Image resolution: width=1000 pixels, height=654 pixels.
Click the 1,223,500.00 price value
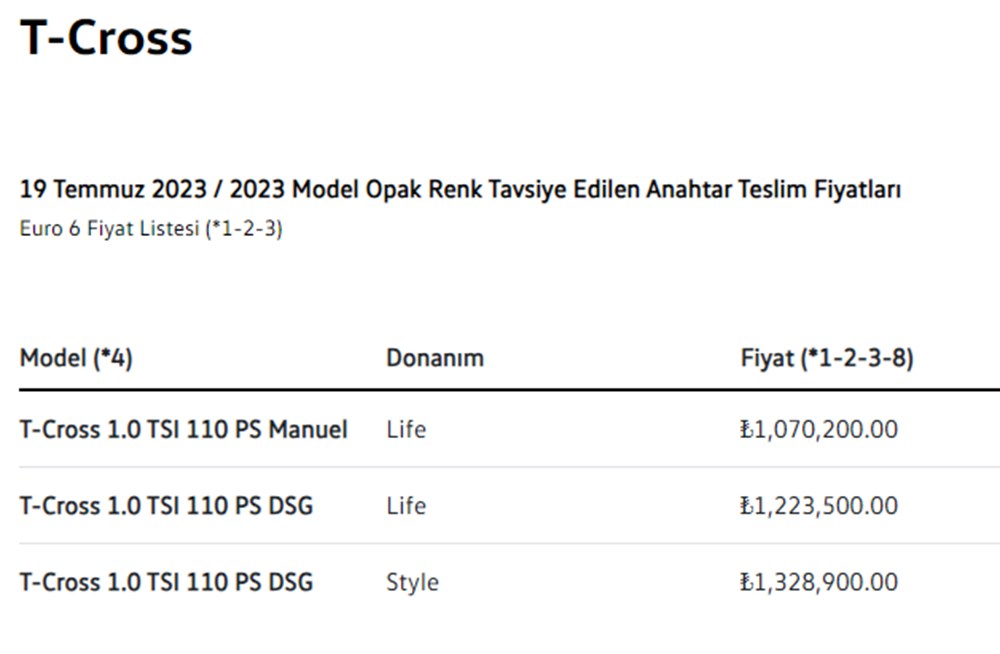[825, 506]
